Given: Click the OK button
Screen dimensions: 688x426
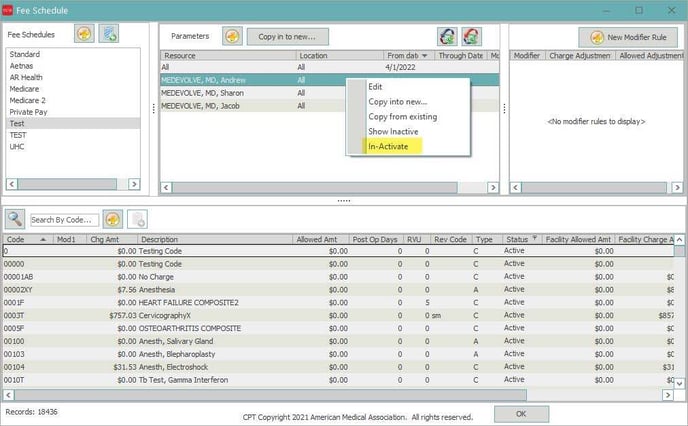Looking at the screenshot, I should coord(522,412).
